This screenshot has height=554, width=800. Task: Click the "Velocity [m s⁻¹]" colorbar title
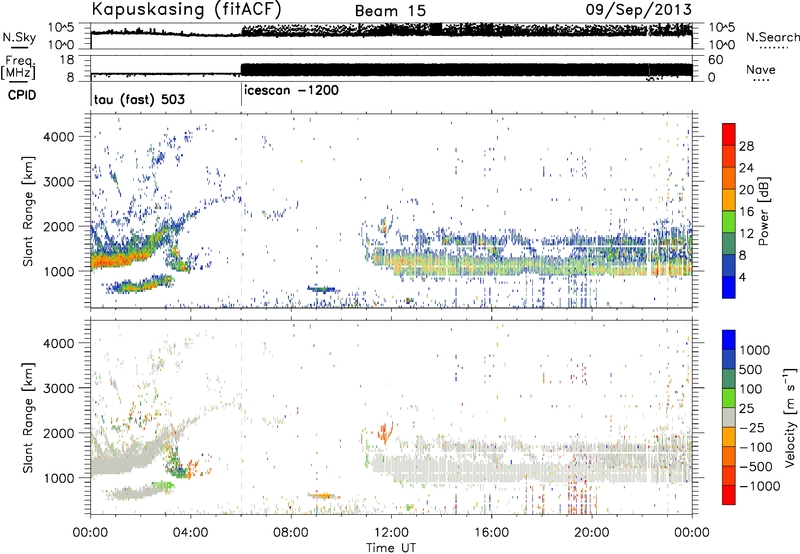tap(790, 417)
